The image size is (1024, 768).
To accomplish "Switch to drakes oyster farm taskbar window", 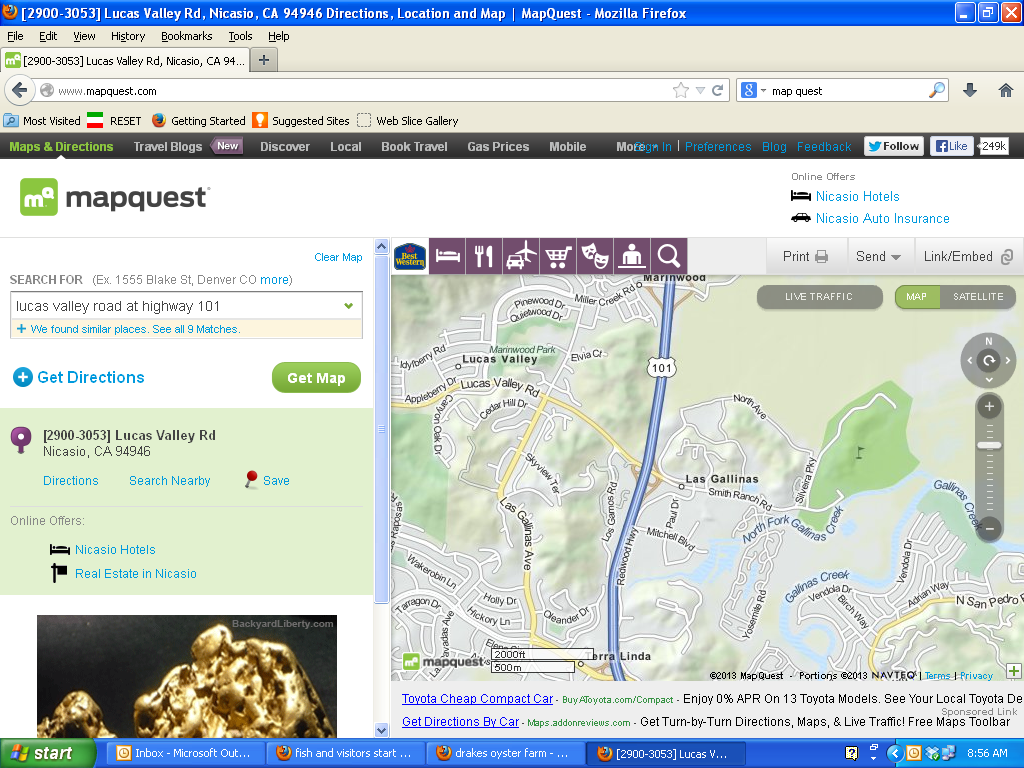I will point(504,753).
